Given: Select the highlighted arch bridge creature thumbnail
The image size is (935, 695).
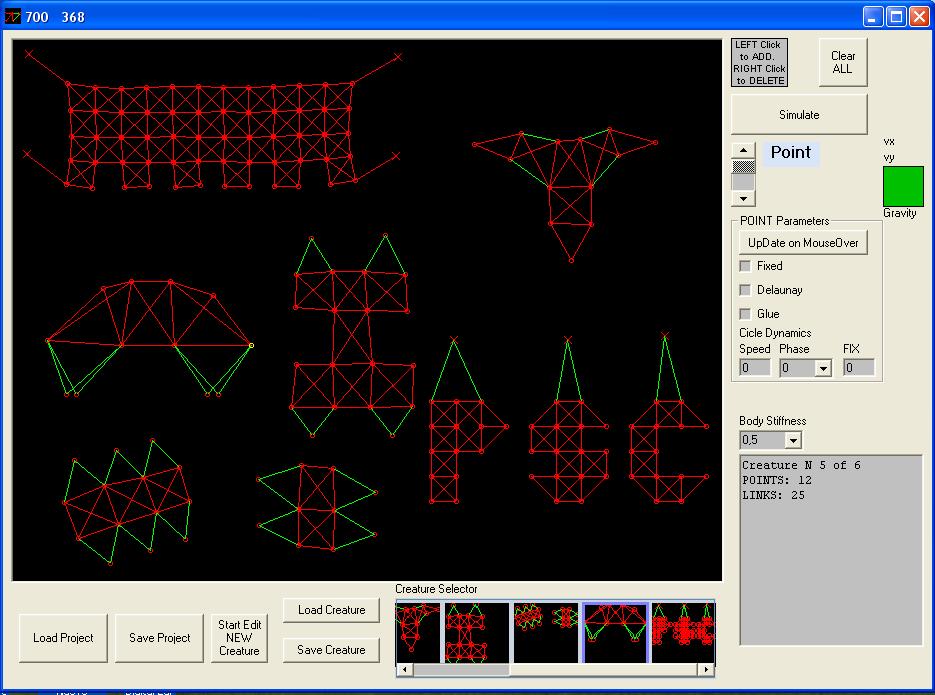Looking at the screenshot, I should [615, 631].
